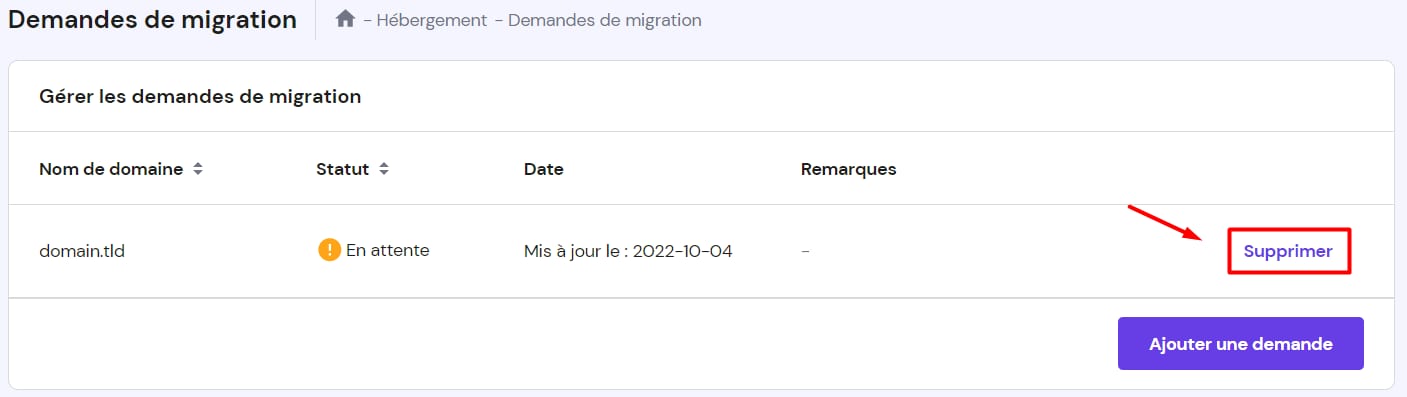This screenshot has height=397, width=1407.
Task: Sort by Statut column arrows
Action: click(x=383, y=169)
